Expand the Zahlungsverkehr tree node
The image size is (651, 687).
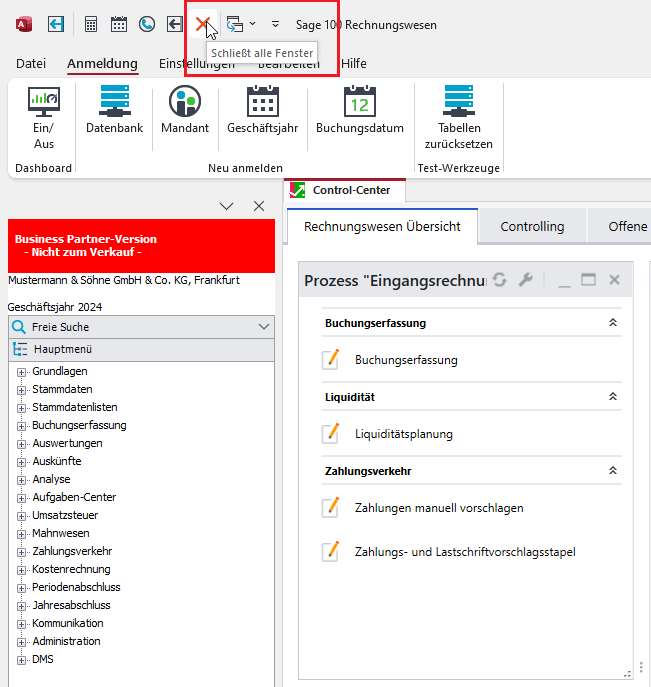tap(22, 551)
